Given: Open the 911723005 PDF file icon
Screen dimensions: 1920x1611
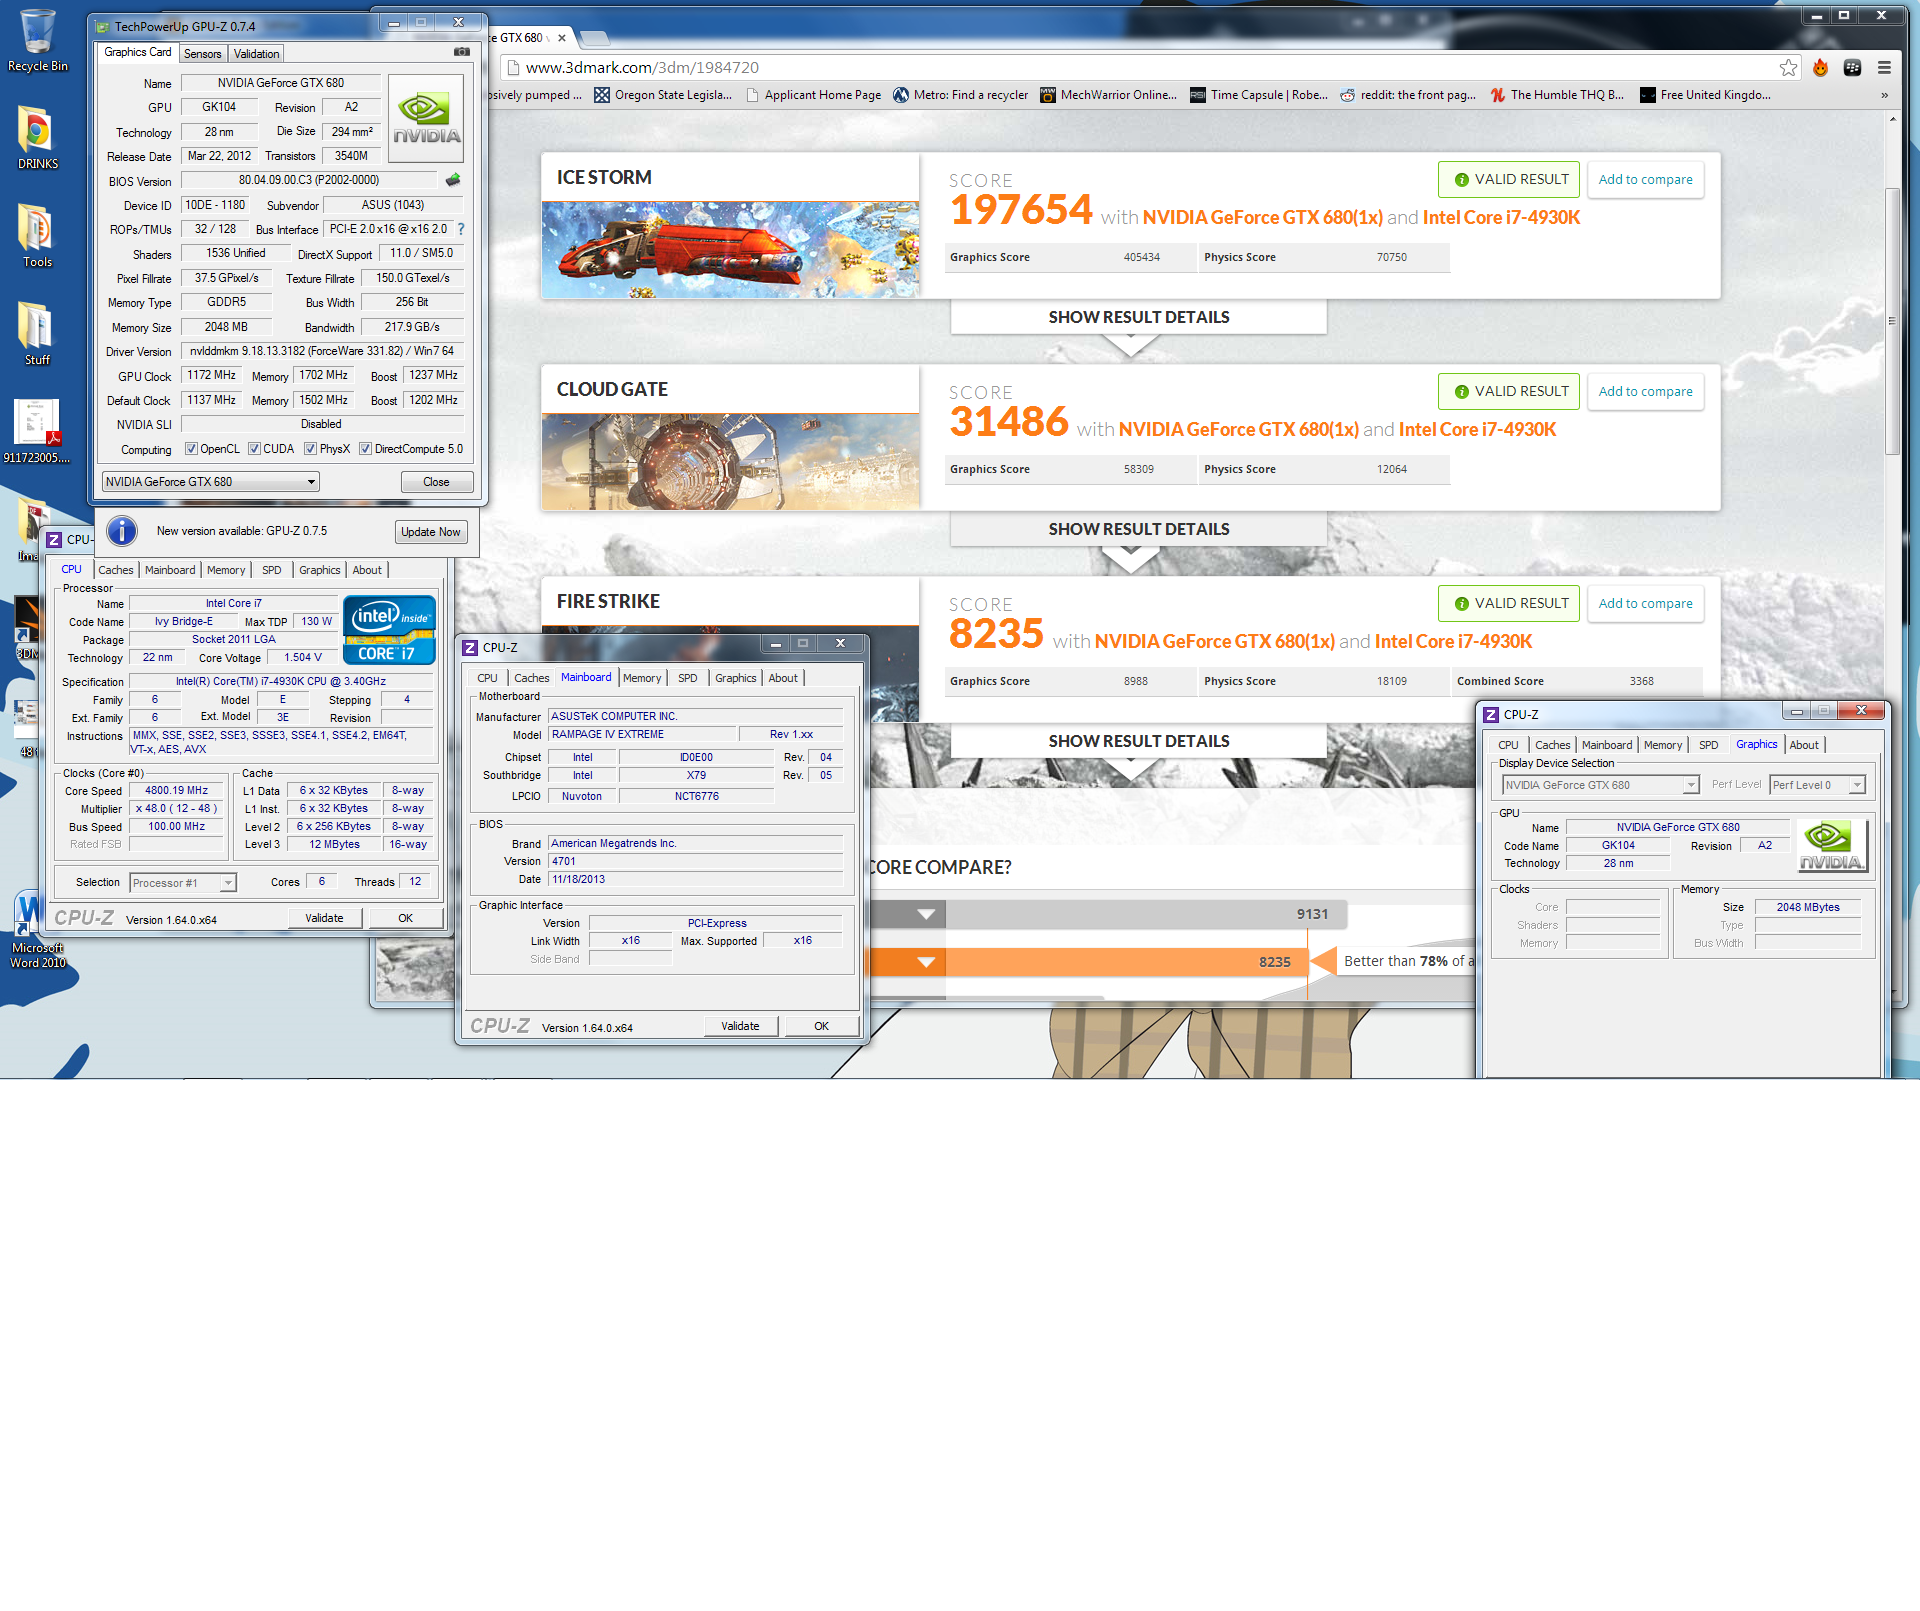Looking at the screenshot, I should [37, 431].
